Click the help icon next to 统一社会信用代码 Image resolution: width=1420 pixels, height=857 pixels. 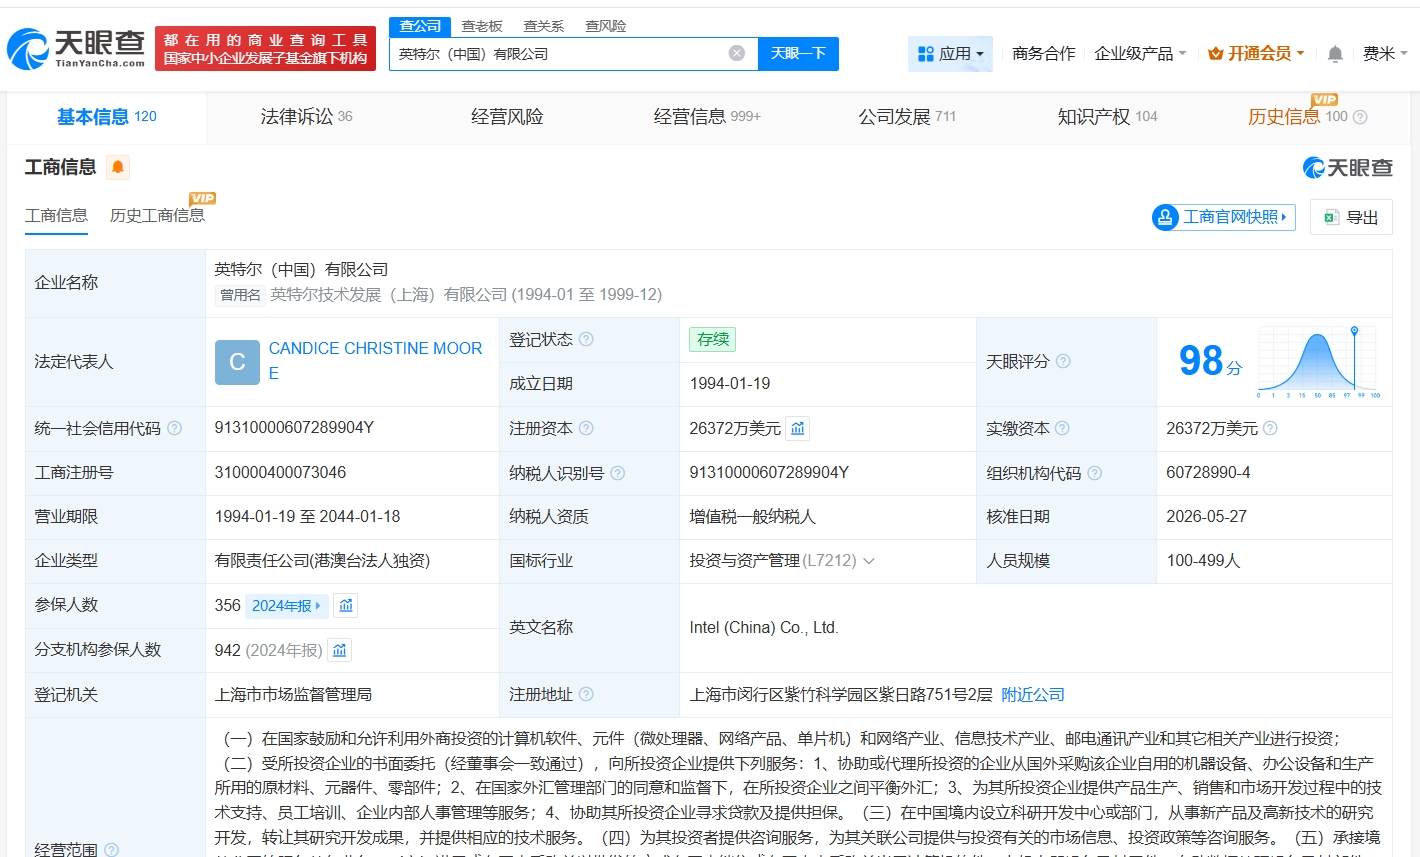(x=175, y=428)
